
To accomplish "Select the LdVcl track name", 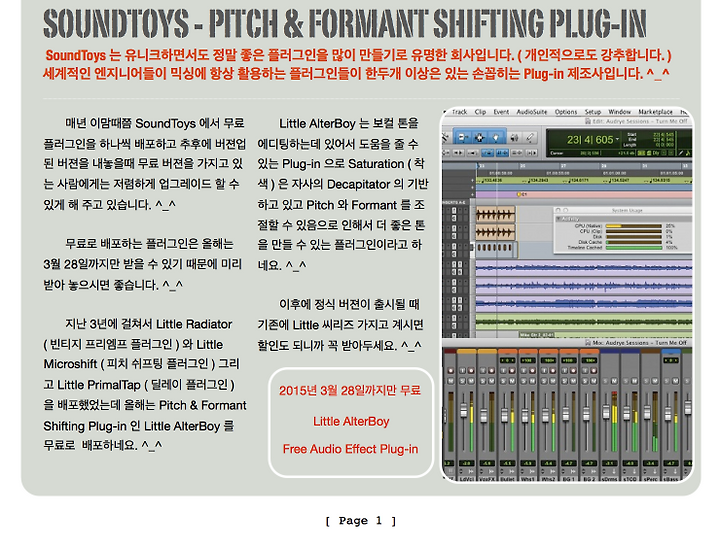I will tap(467, 479).
